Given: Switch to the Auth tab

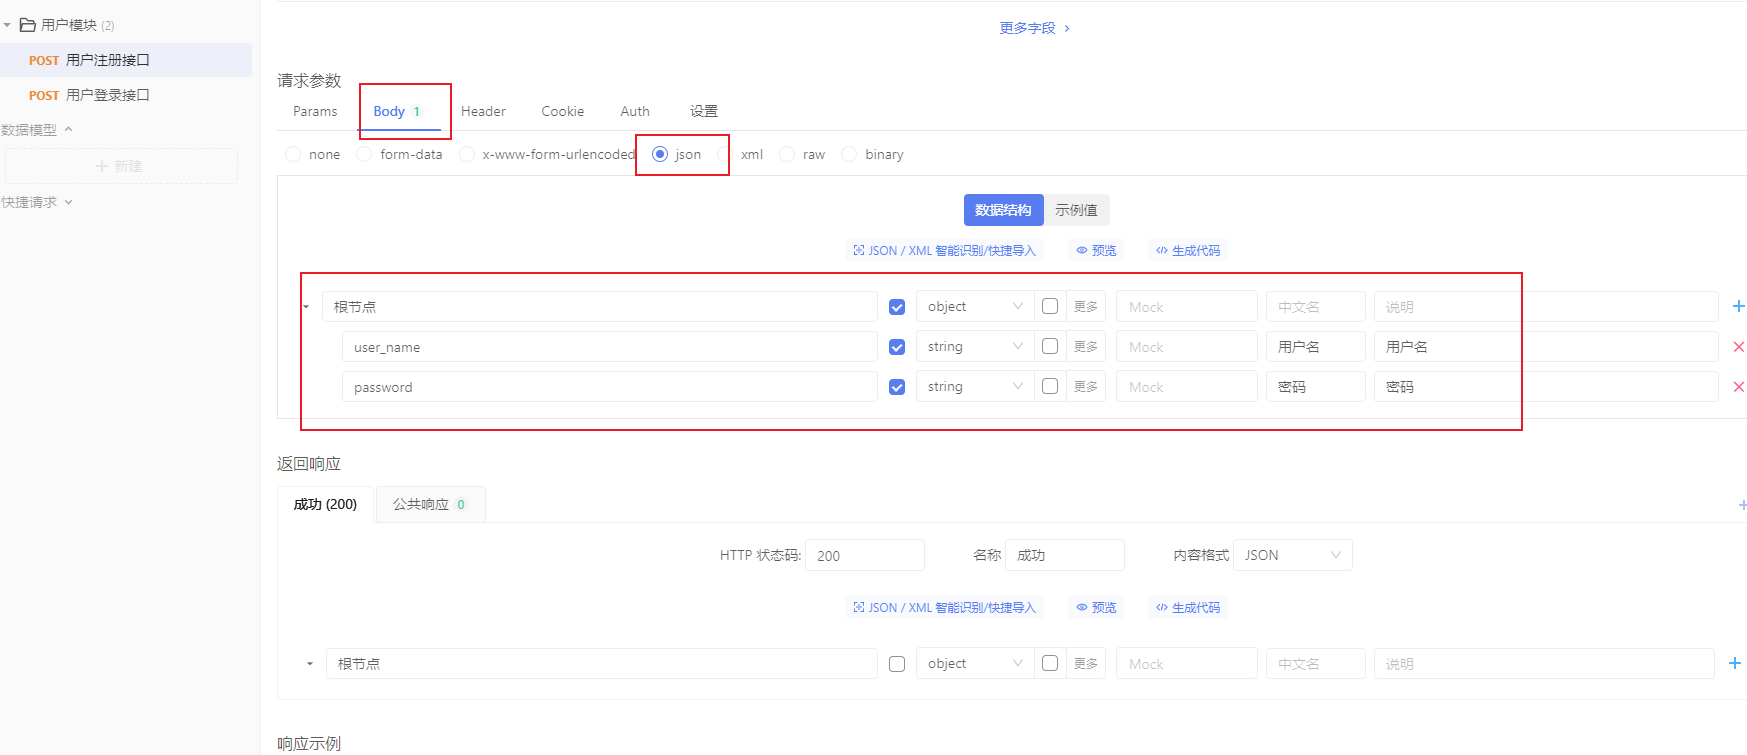Looking at the screenshot, I should click(x=635, y=111).
